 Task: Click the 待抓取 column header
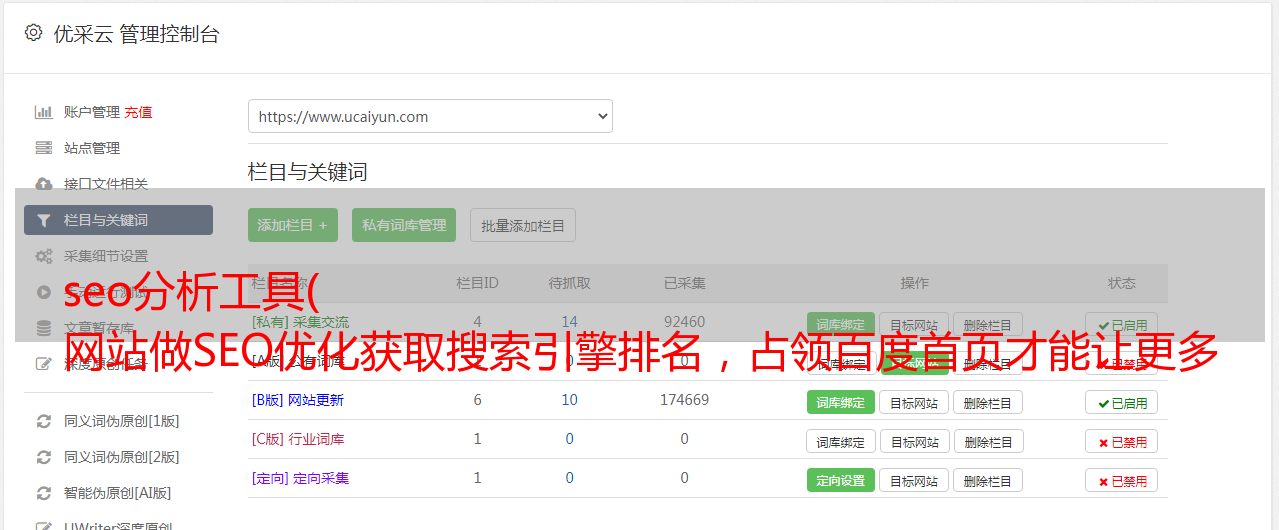coord(569,283)
